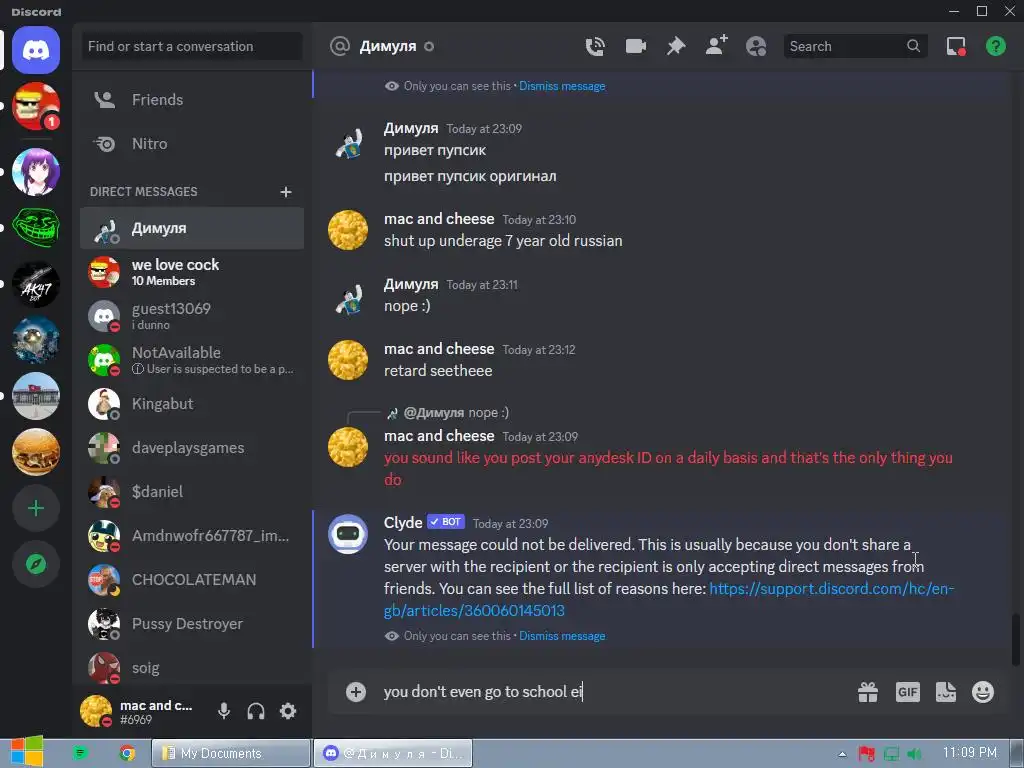This screenshot has height=768, width=1024.
Task: Open Nitro page
Action: coord(192,144)
